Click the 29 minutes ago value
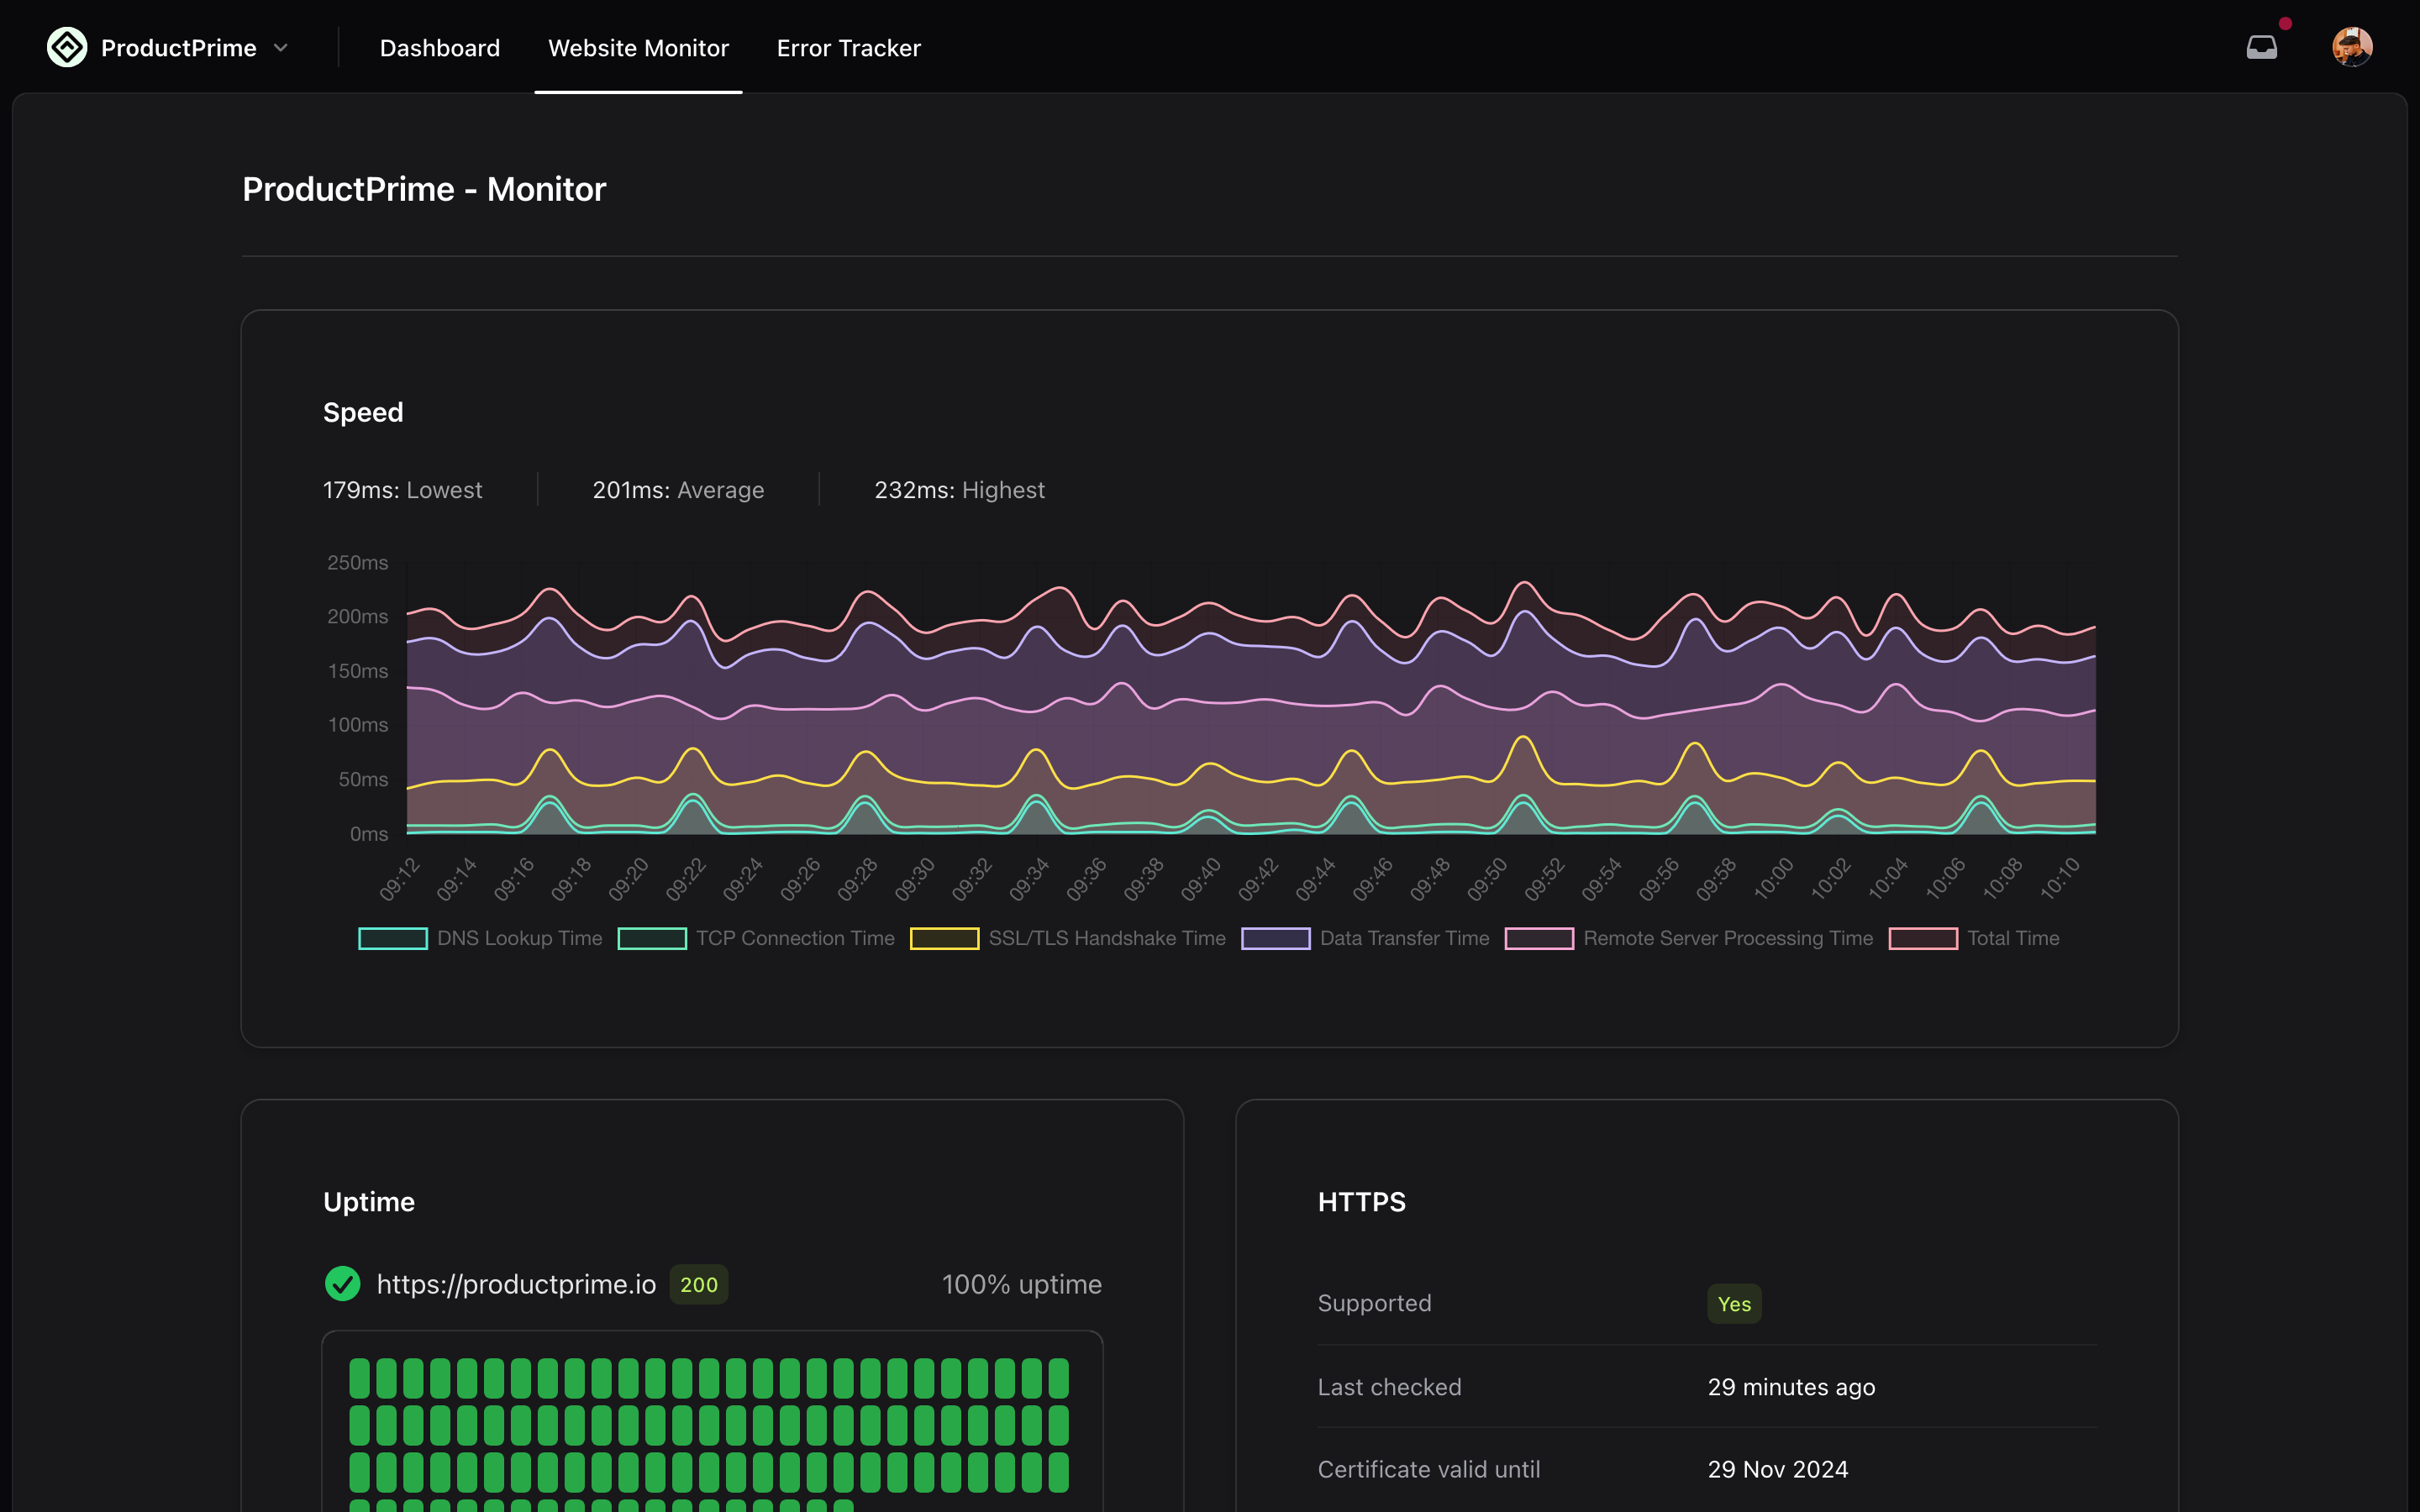The image size is (2420, 1512). tap(1791, 1387)
